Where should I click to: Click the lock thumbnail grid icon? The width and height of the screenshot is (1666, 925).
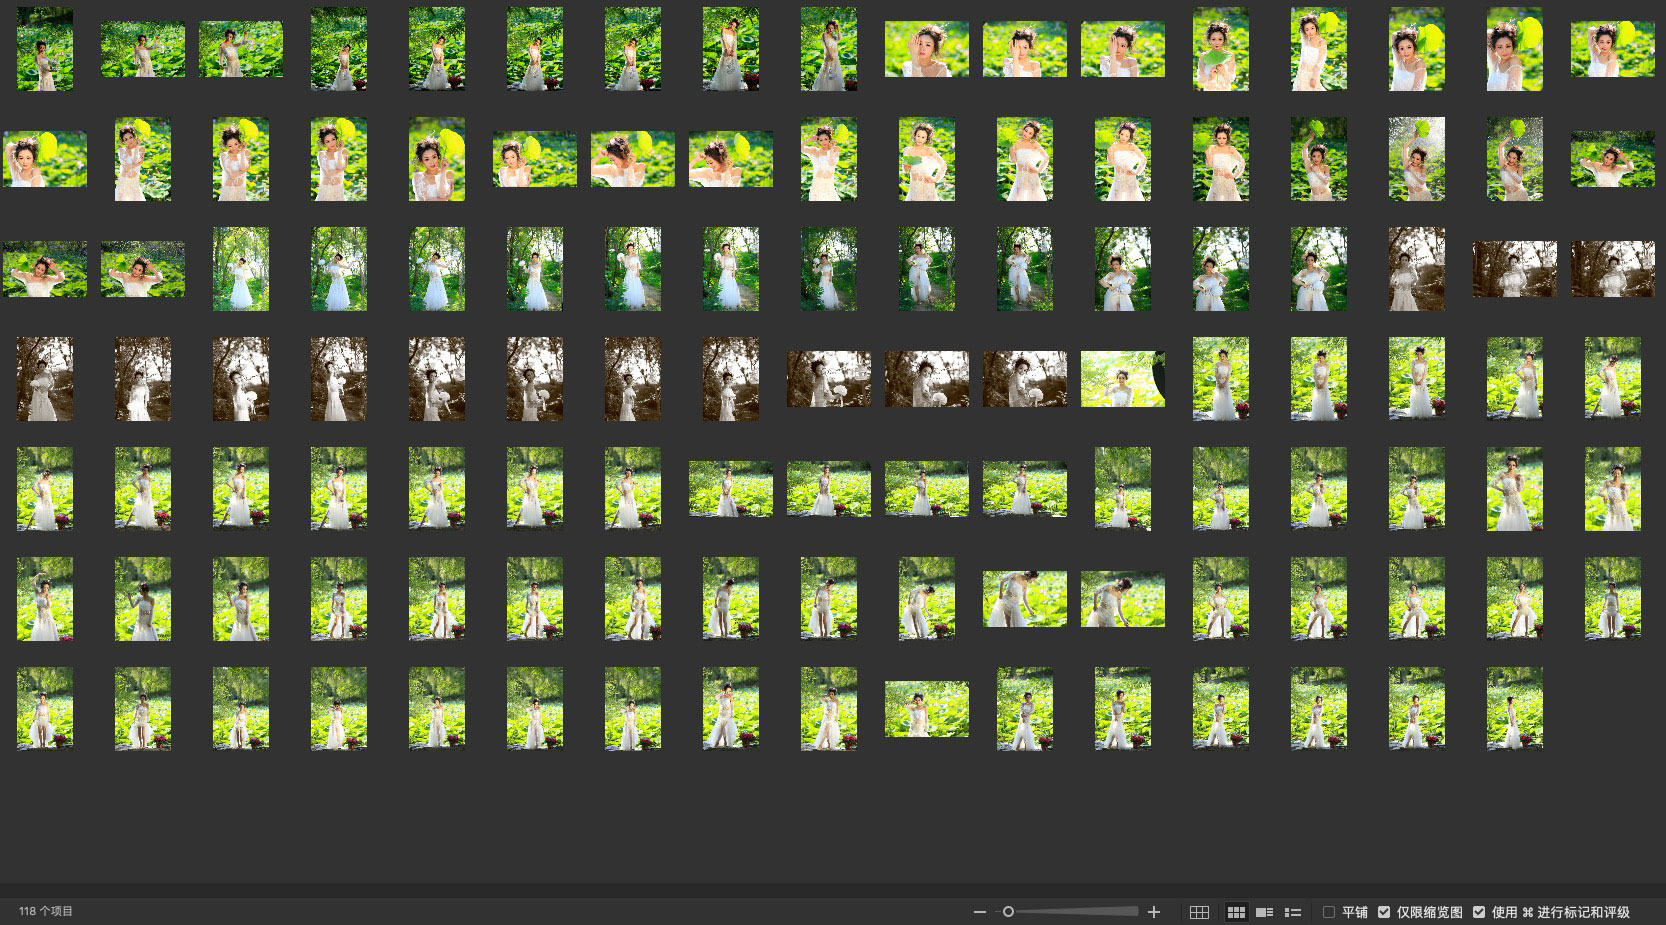click(x=1199, y=912)
